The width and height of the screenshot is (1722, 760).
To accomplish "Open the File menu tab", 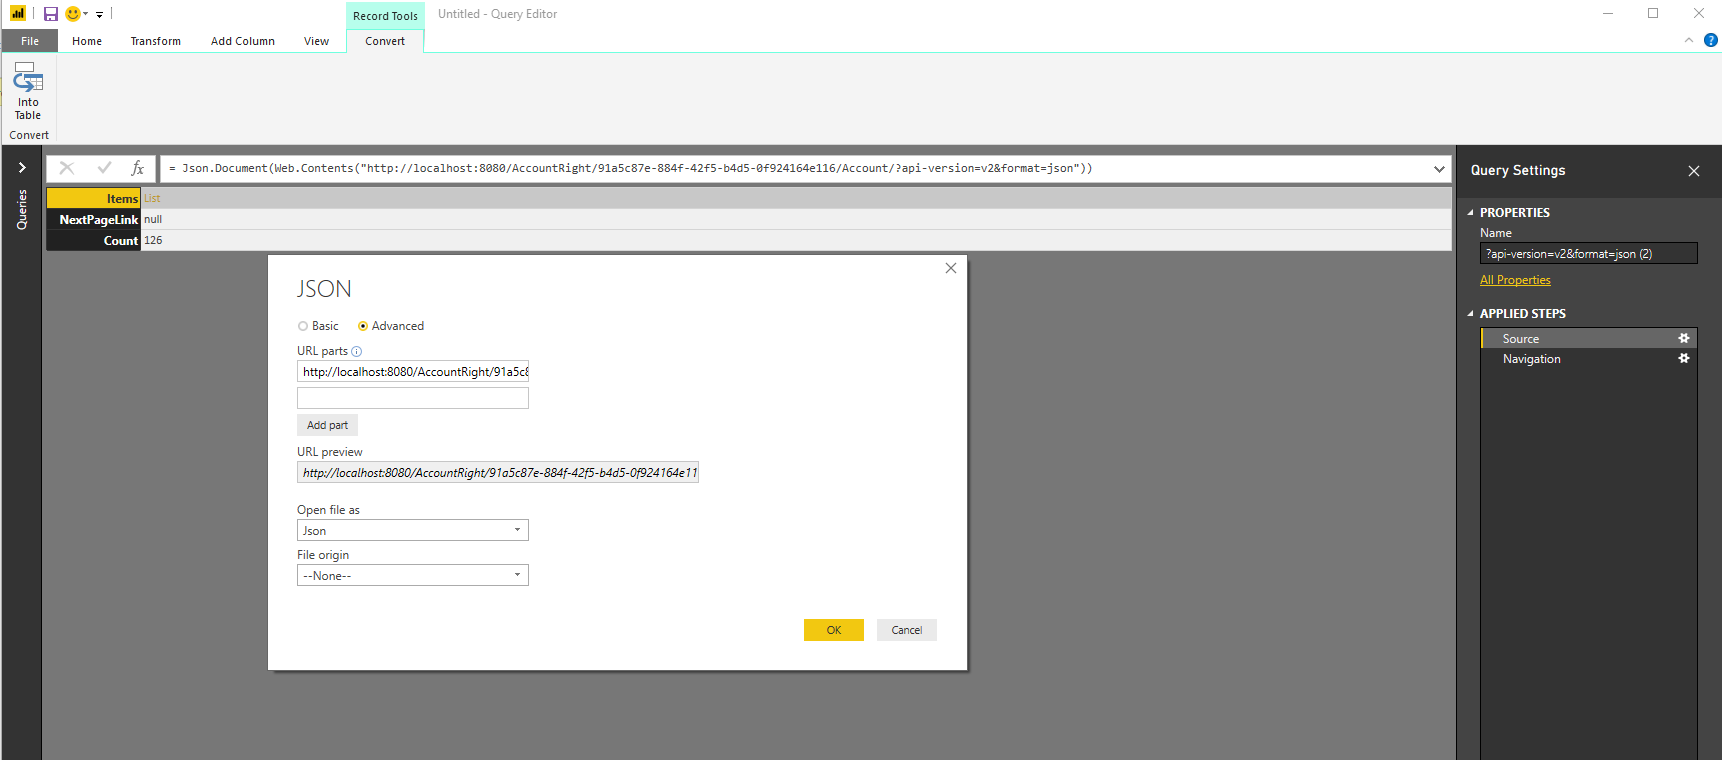I will point(30,41).
